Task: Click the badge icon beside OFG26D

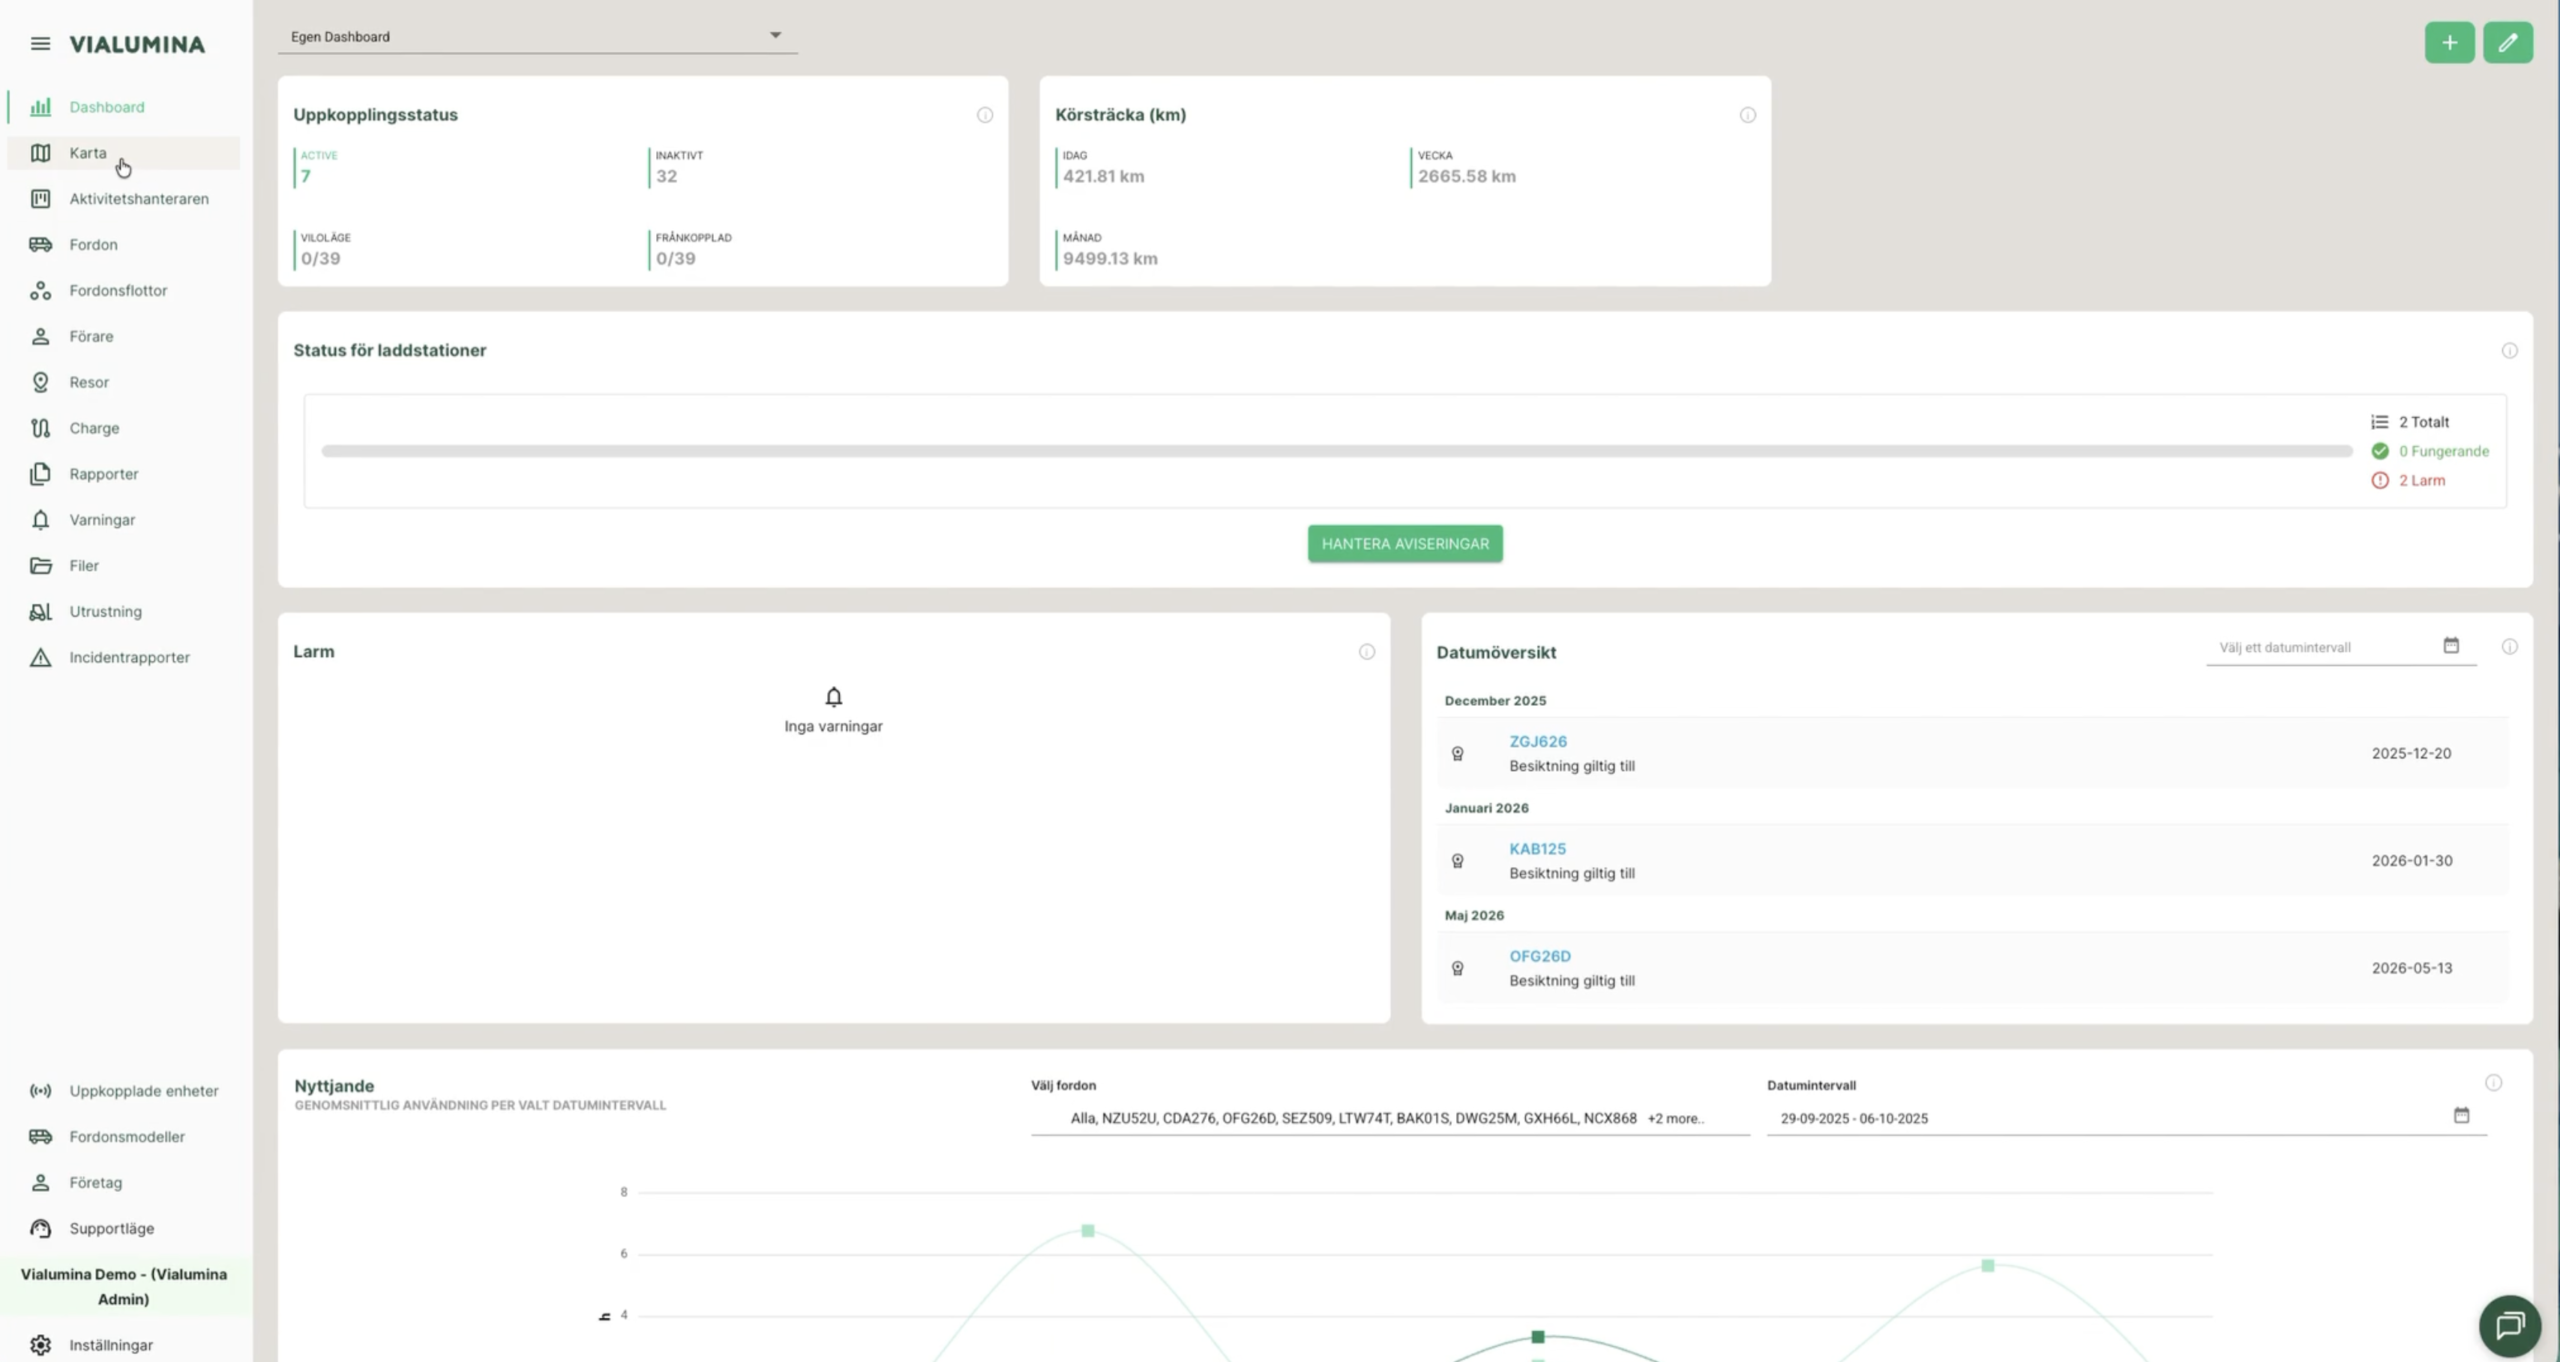Action: click(1457, 968)
